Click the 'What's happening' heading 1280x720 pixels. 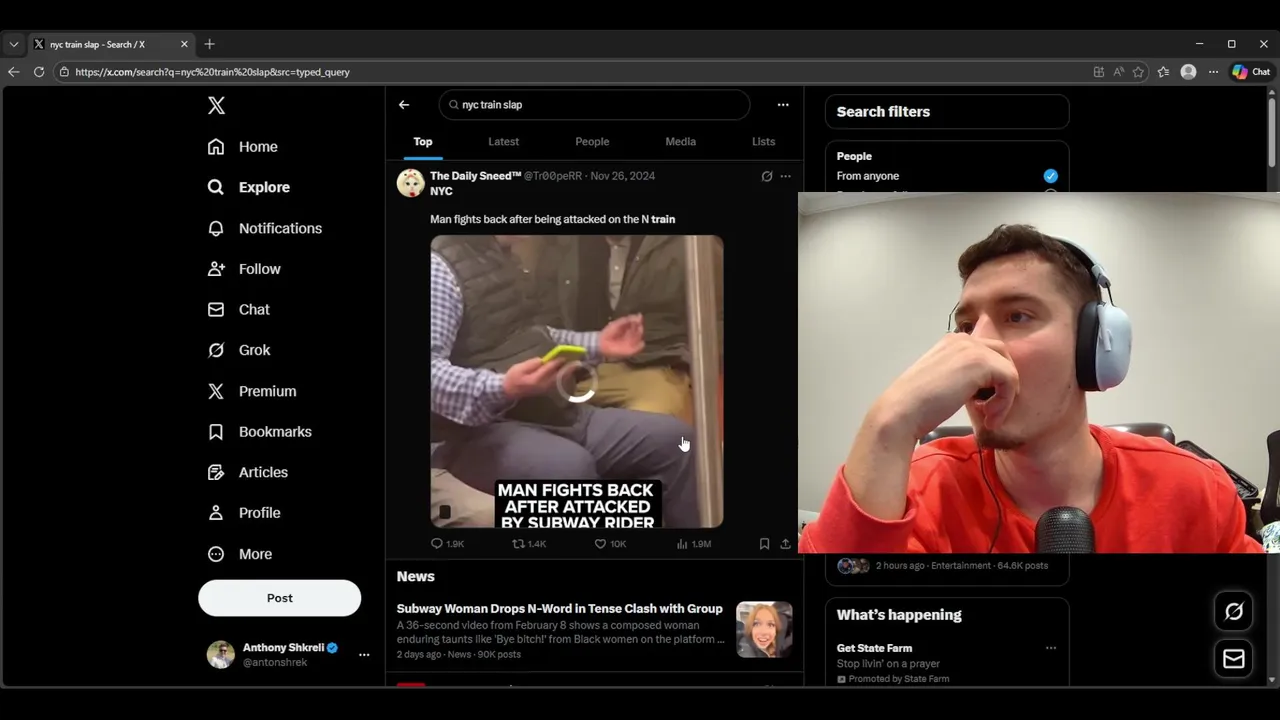tap(899, 615)
